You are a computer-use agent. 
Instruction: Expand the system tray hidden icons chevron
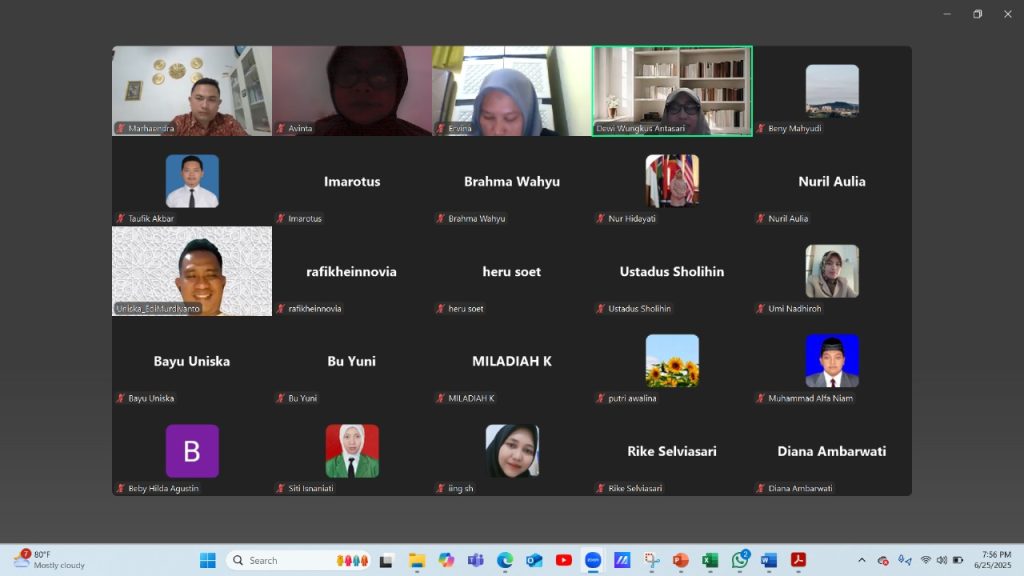click(862, 560)
